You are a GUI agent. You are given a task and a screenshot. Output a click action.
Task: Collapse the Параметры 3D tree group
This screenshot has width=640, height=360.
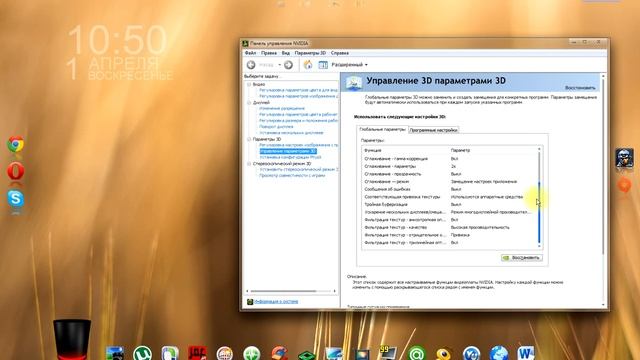[249, 139]
